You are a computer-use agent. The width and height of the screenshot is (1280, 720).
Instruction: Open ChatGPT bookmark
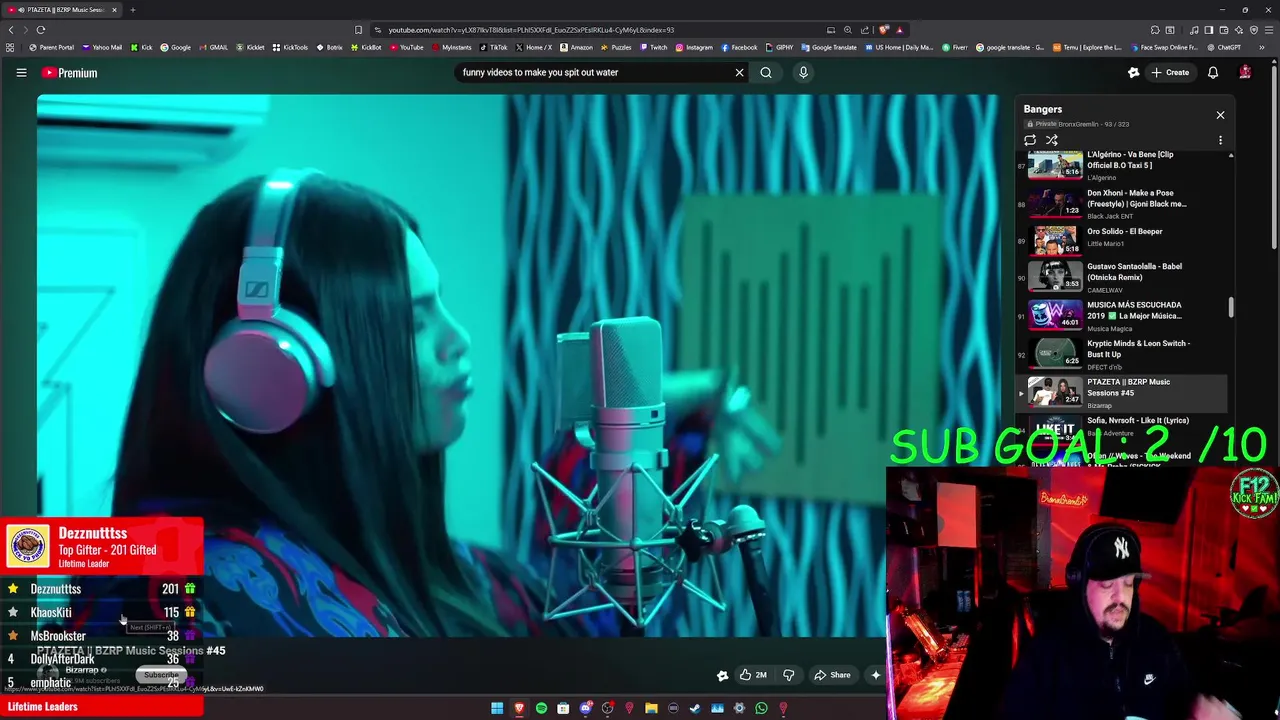tap(1223, 47)
